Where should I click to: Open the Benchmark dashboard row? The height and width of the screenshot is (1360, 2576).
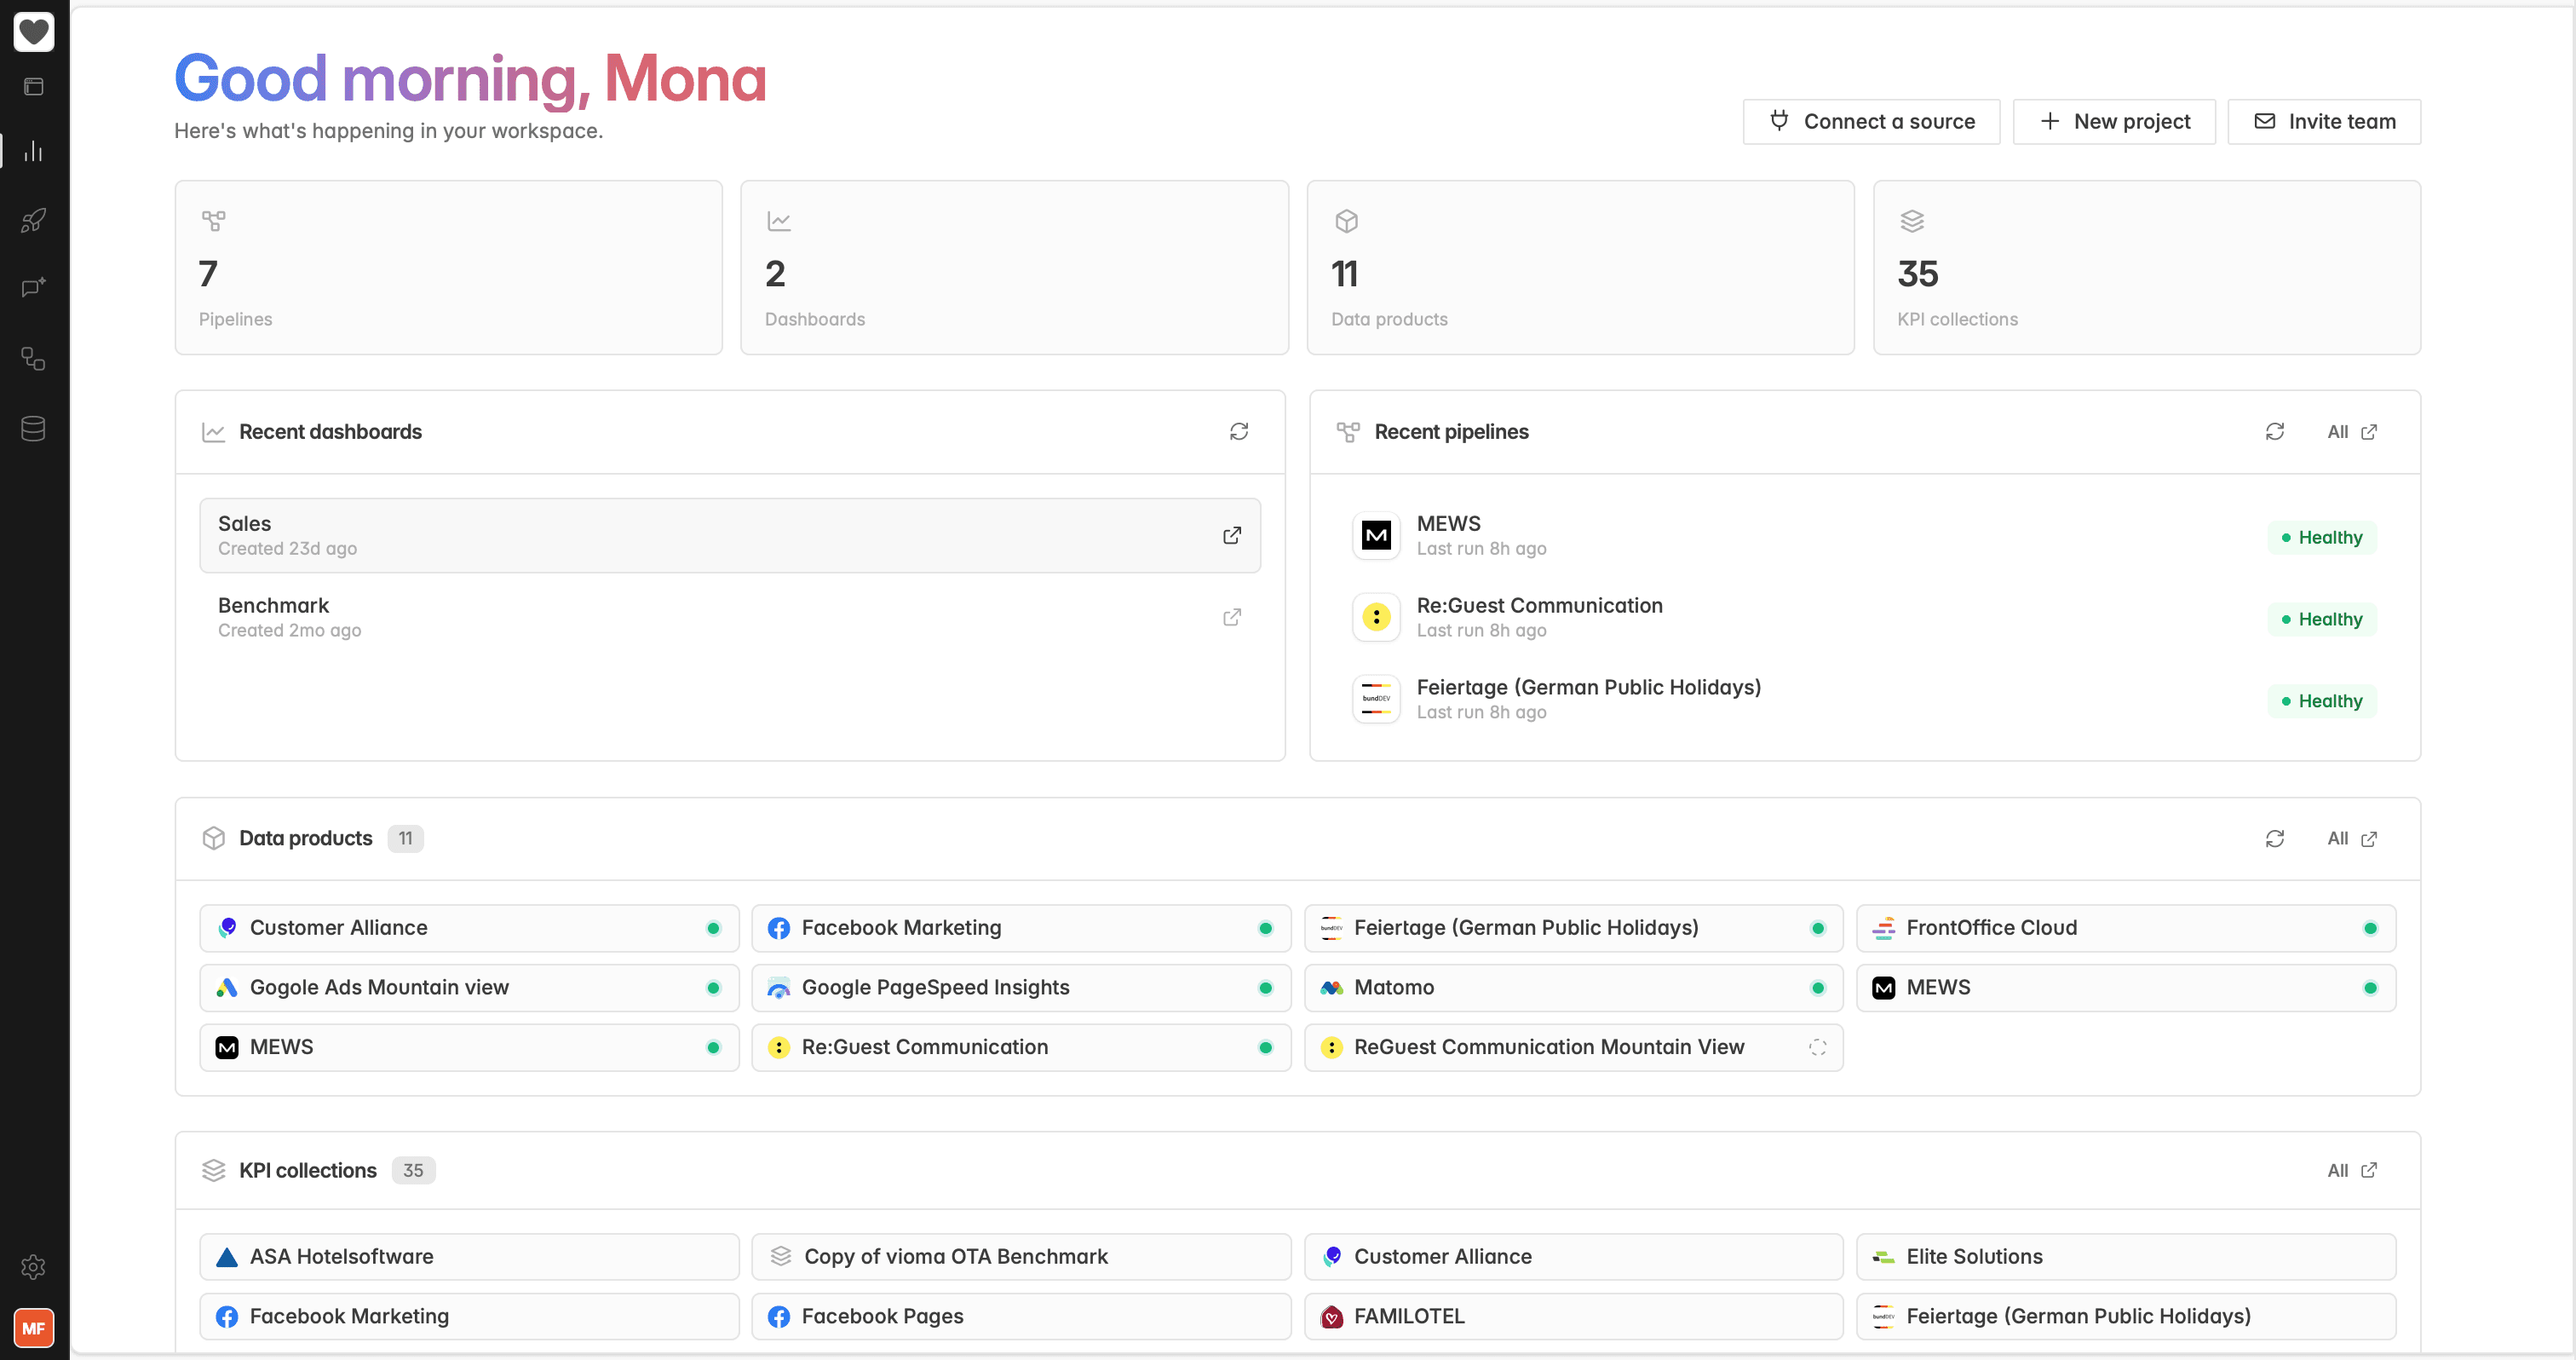pyautogui.click(x=730, y=618)
